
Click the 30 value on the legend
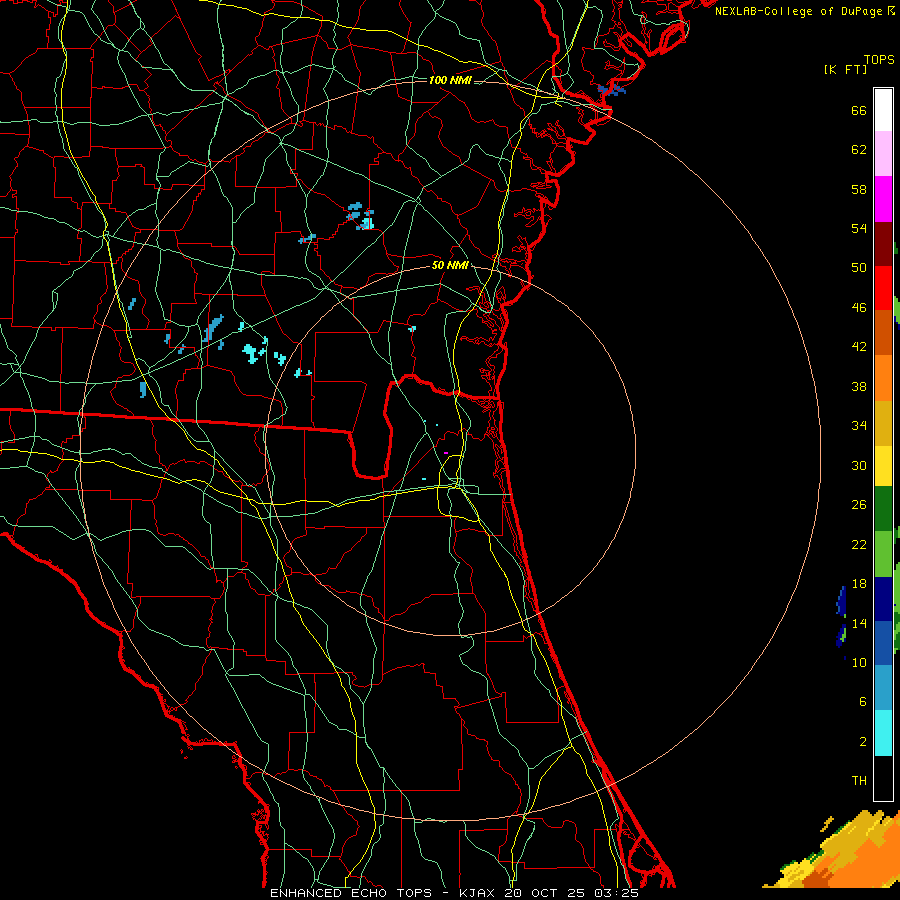click(859, 465)
